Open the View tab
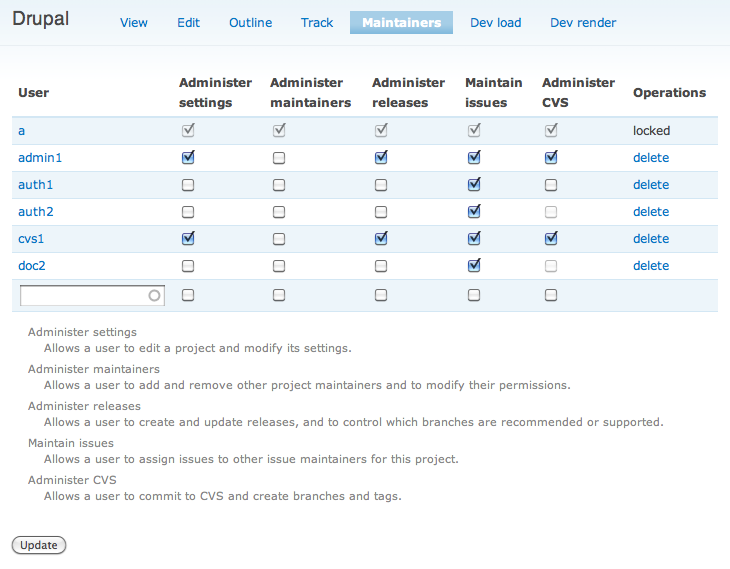The height and width of the screenshot is (569, 730). pyautogui.click(x=134, y=22)
